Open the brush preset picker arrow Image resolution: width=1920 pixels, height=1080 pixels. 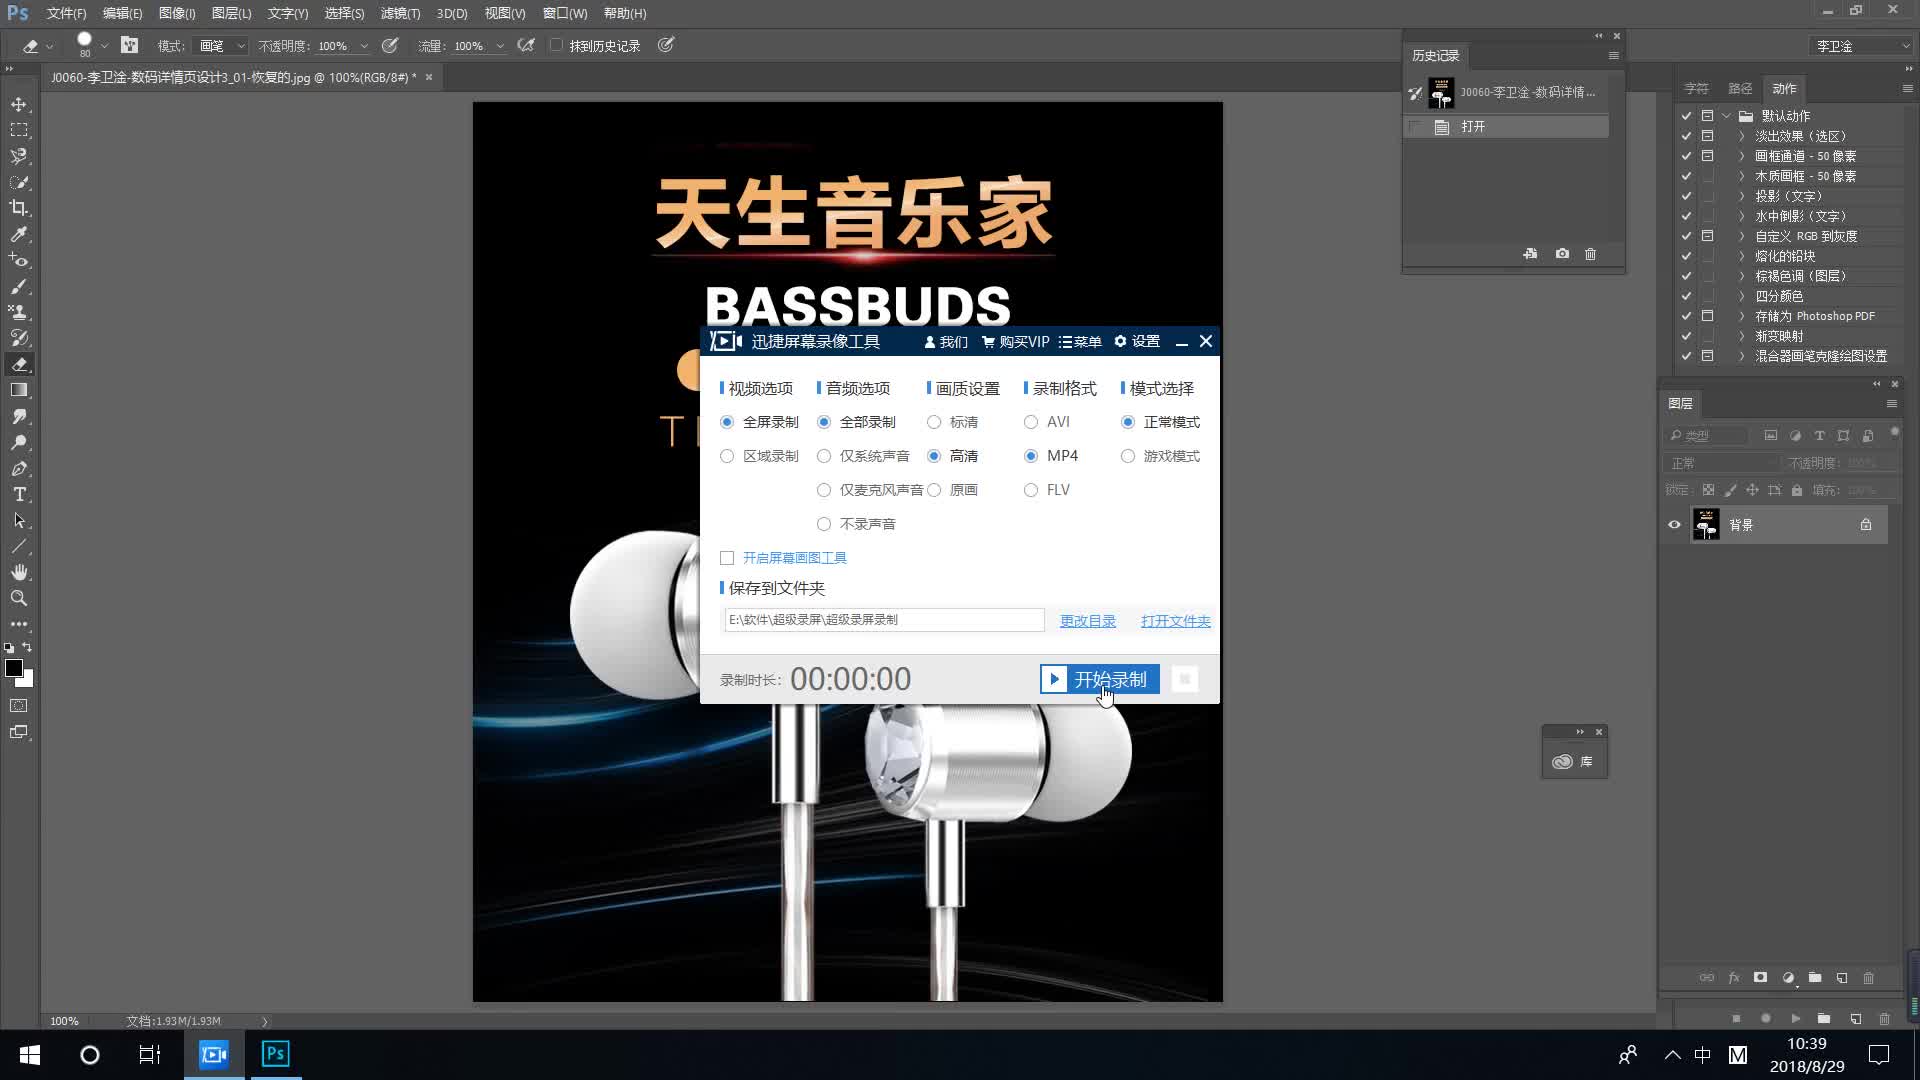tap(104, 46)
